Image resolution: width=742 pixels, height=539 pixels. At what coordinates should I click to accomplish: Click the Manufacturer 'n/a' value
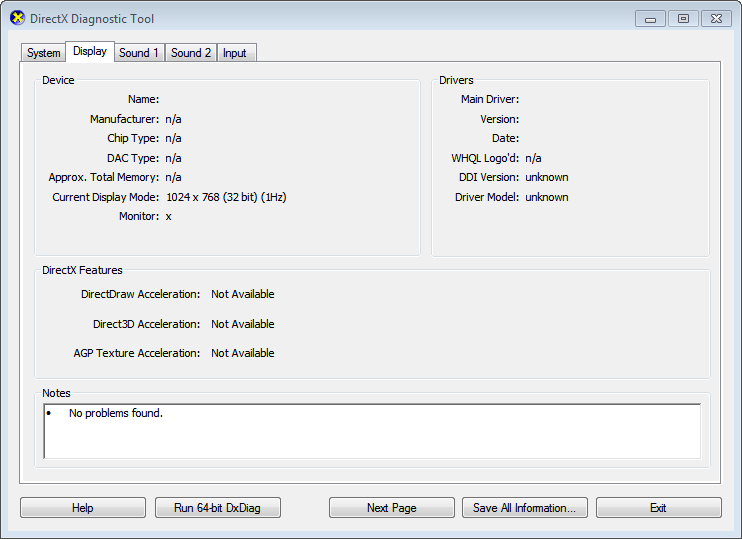pos(173,119)
